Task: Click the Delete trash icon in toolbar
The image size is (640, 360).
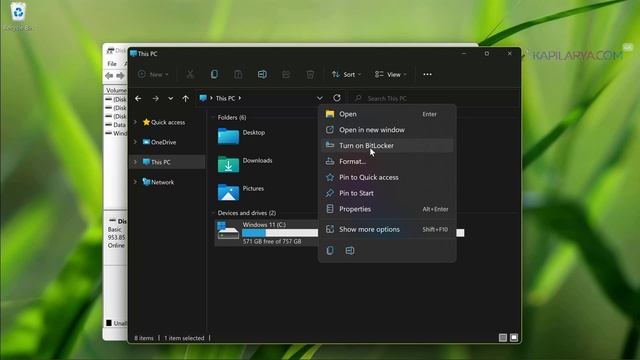Action: pyautogui.click(x=310, y=74)
